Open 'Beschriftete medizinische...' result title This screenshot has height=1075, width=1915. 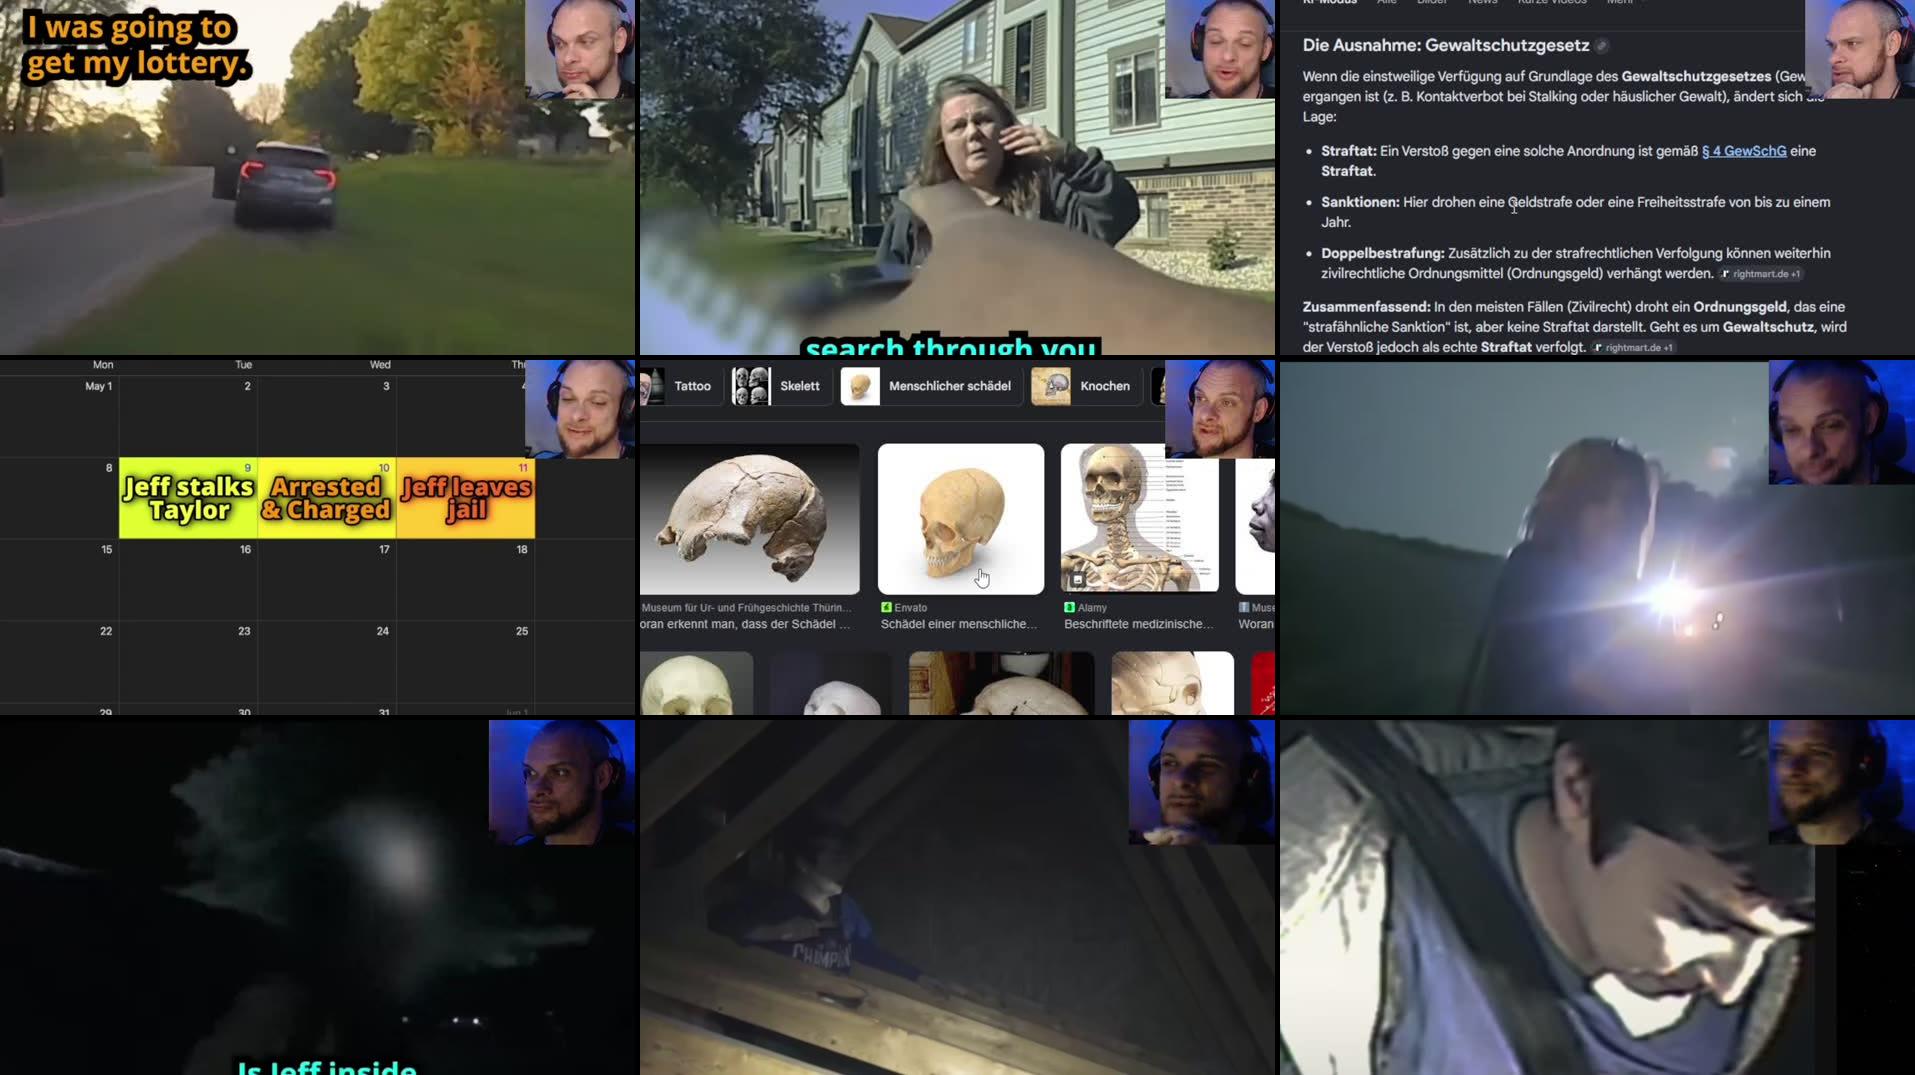(1138, 624)
